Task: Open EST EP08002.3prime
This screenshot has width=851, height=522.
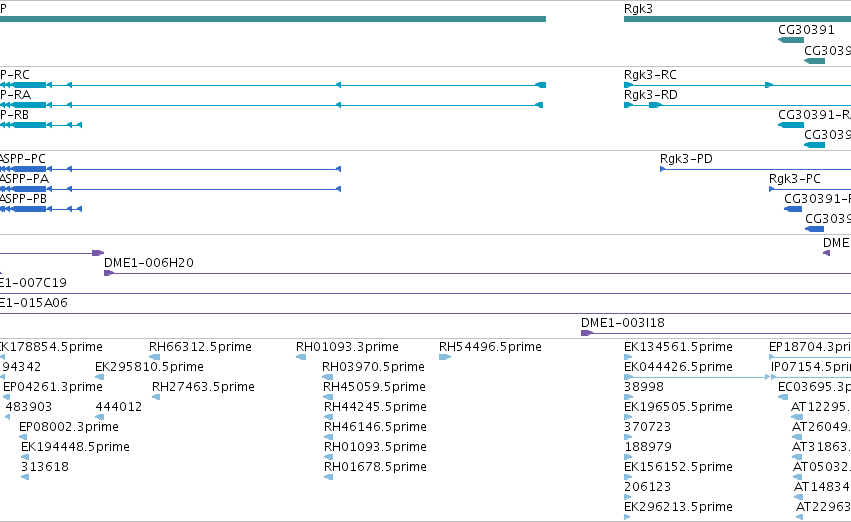Action: pyautogui.click(x=69, y=427)
